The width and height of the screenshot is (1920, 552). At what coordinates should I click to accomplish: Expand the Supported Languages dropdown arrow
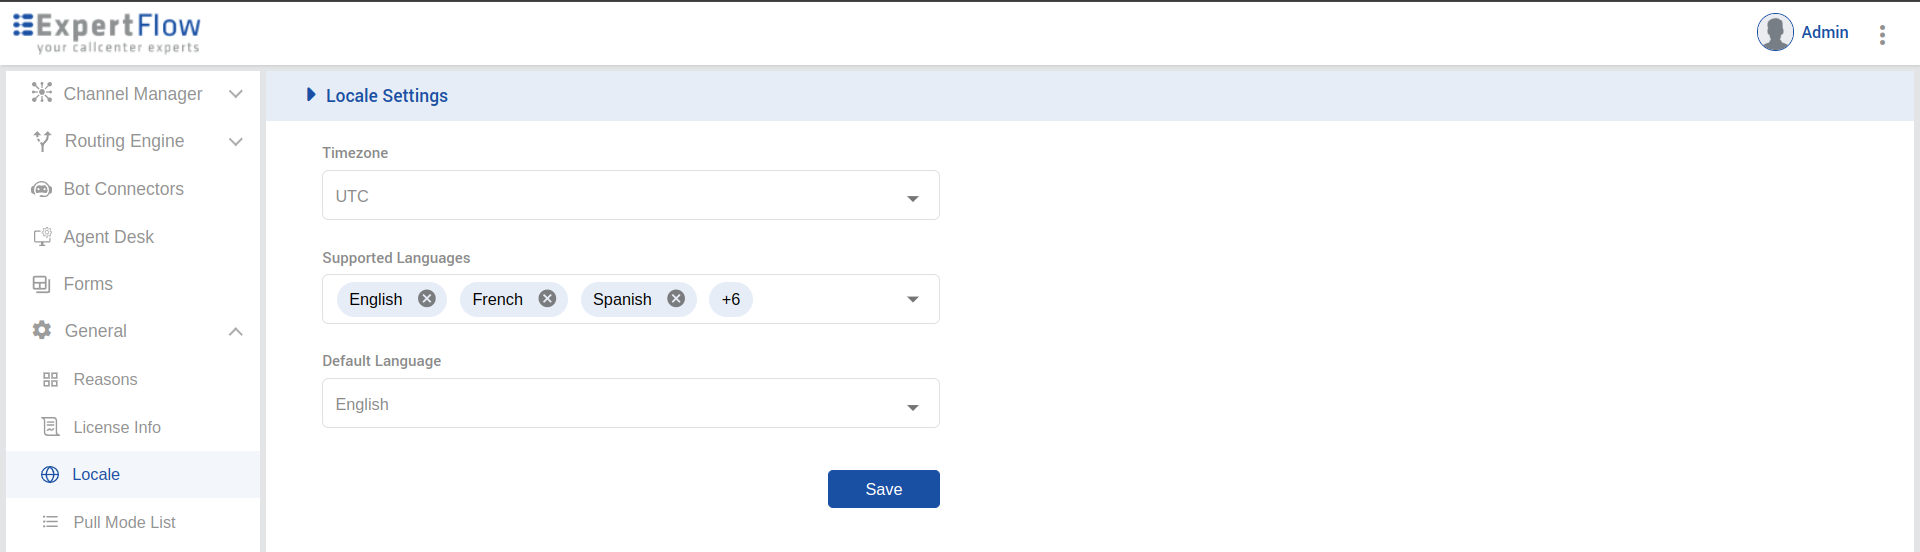[x=912, y=300]
